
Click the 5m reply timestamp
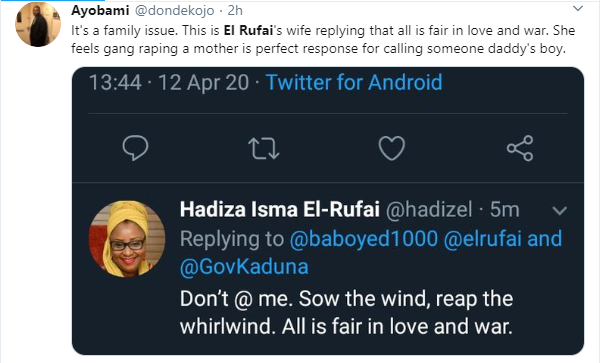(x=504, y=210)
